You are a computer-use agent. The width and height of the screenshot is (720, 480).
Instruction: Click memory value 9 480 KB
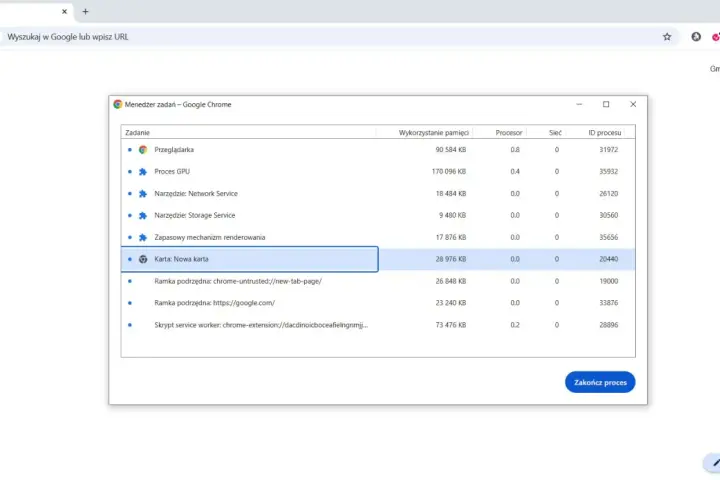[452, 215]
